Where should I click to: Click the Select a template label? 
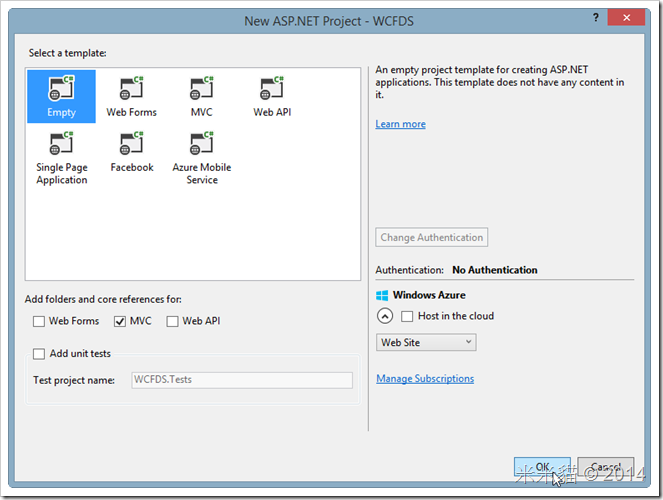[68, 53]
